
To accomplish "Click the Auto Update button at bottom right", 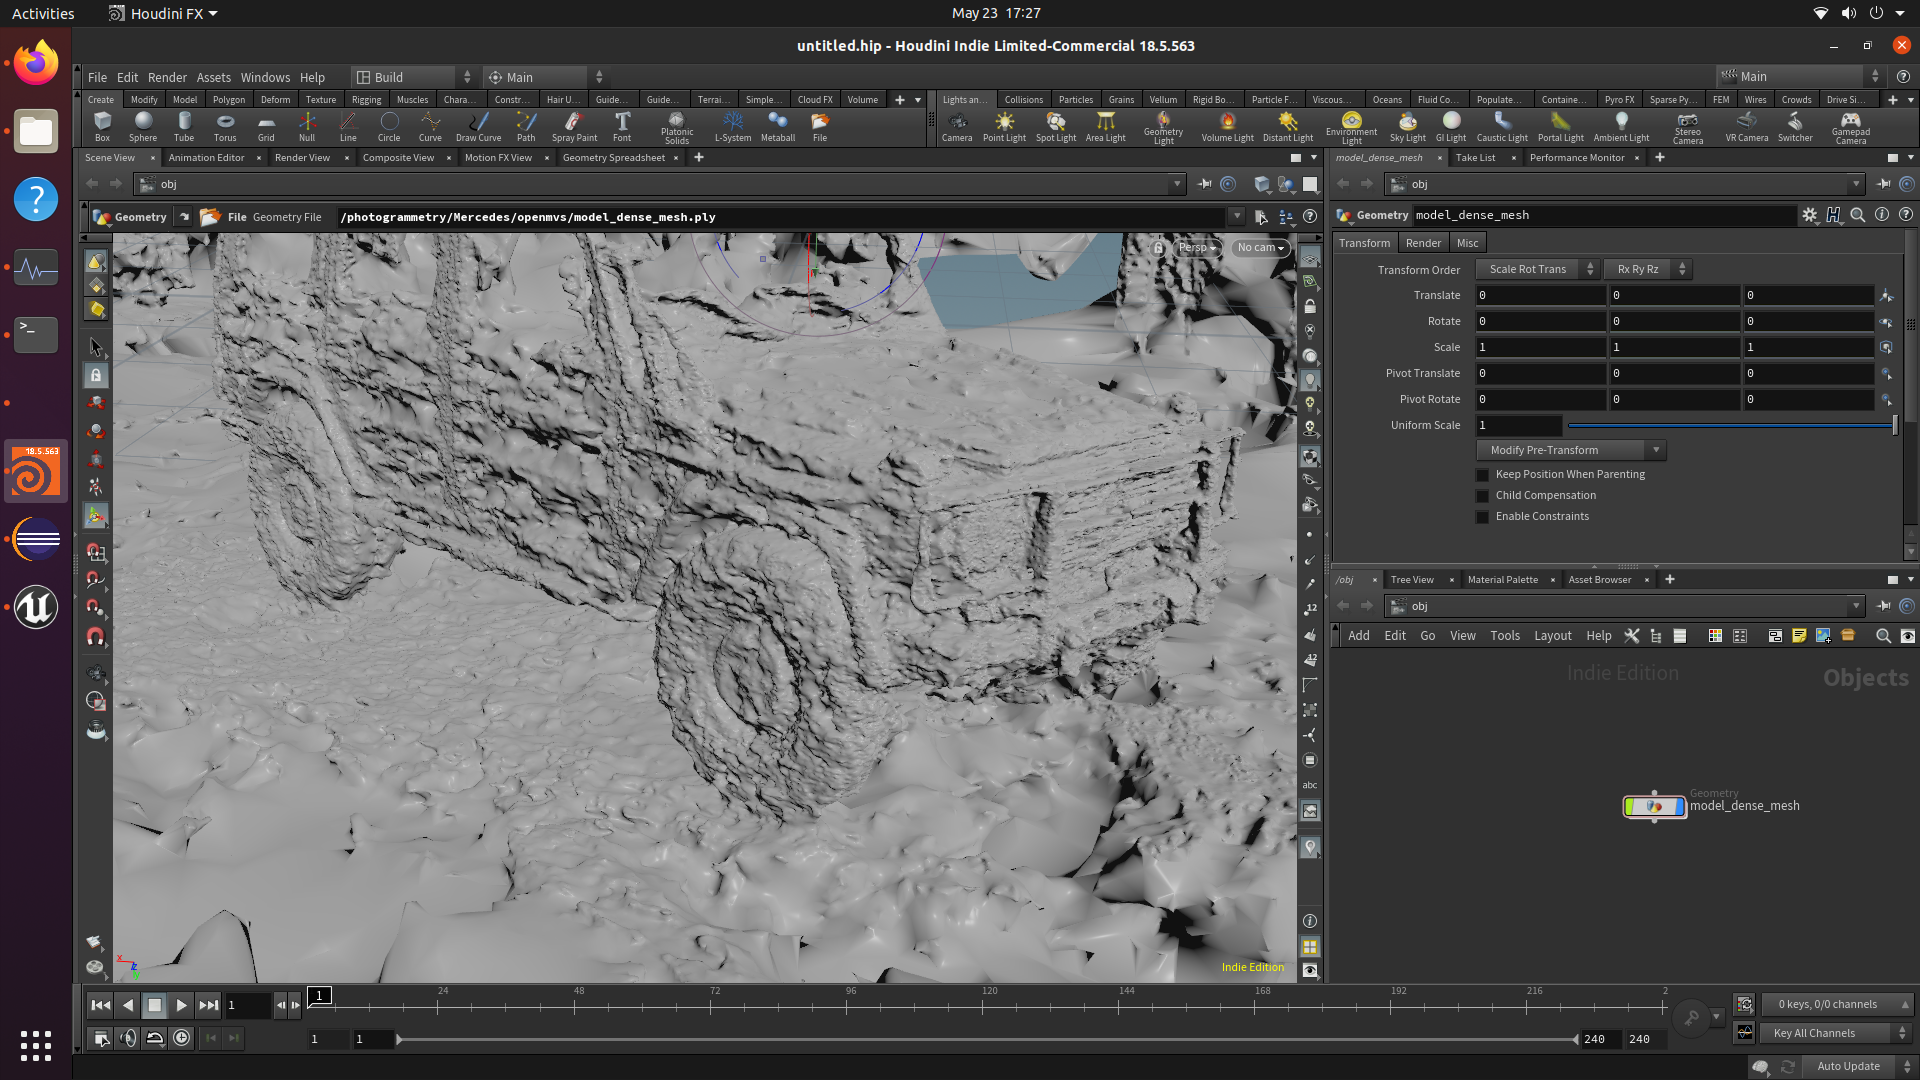I will point(1848,1066).
